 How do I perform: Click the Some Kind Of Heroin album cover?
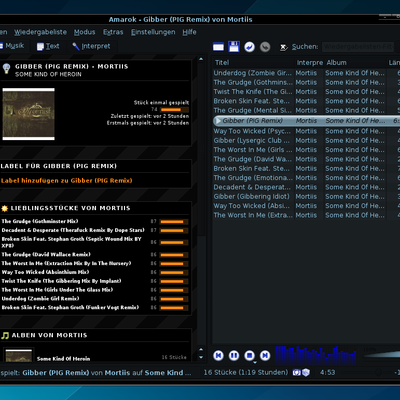(29, 114)
